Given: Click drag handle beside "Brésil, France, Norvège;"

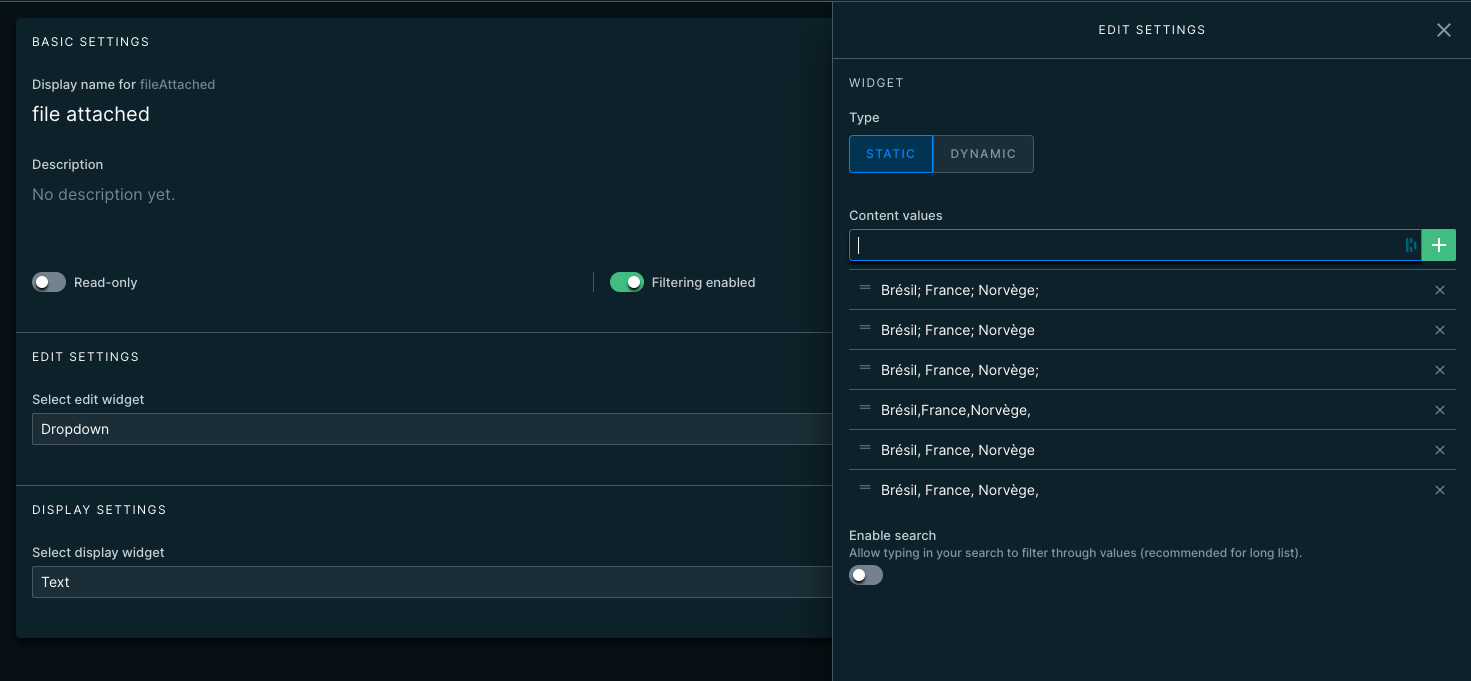Looking at the screenshot, I should tap(865, 368).
